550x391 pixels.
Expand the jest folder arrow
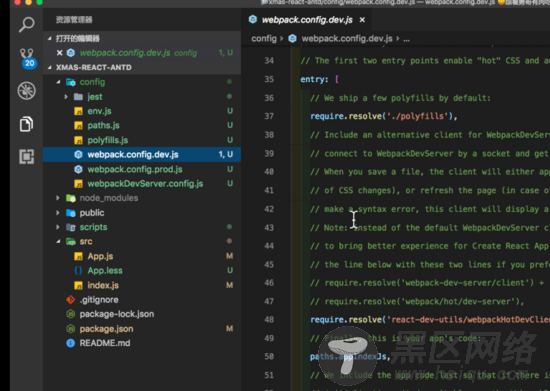coord(66,97)
